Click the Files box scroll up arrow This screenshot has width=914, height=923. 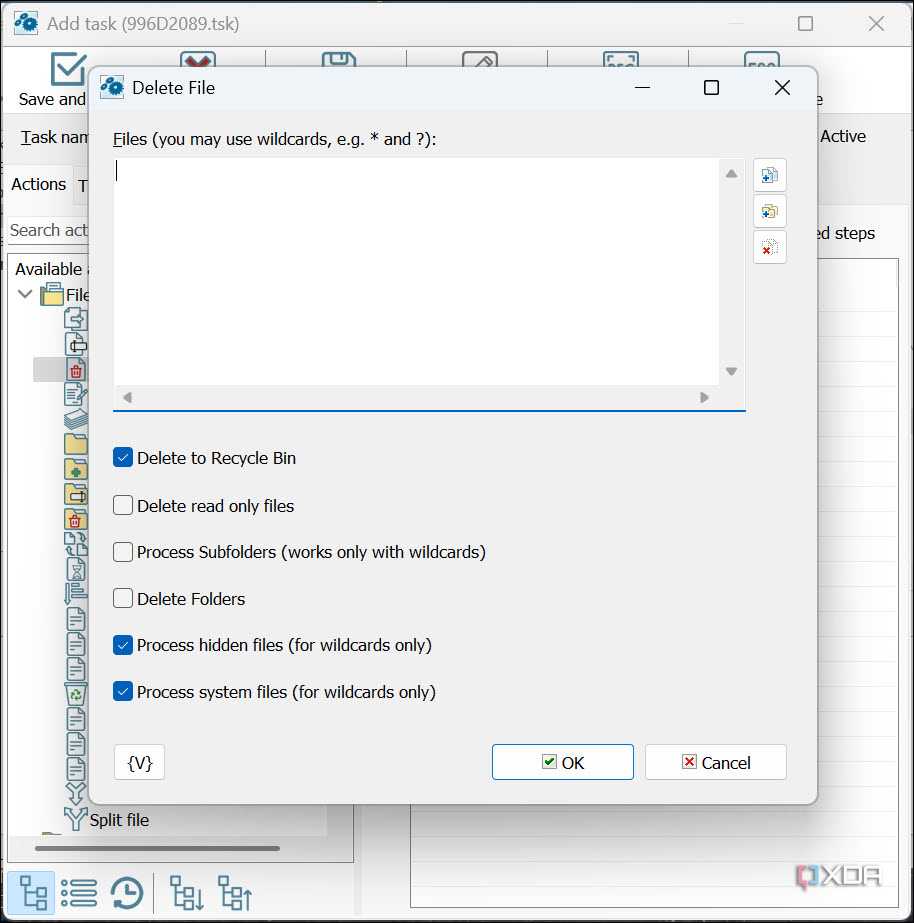coord(732,173)
